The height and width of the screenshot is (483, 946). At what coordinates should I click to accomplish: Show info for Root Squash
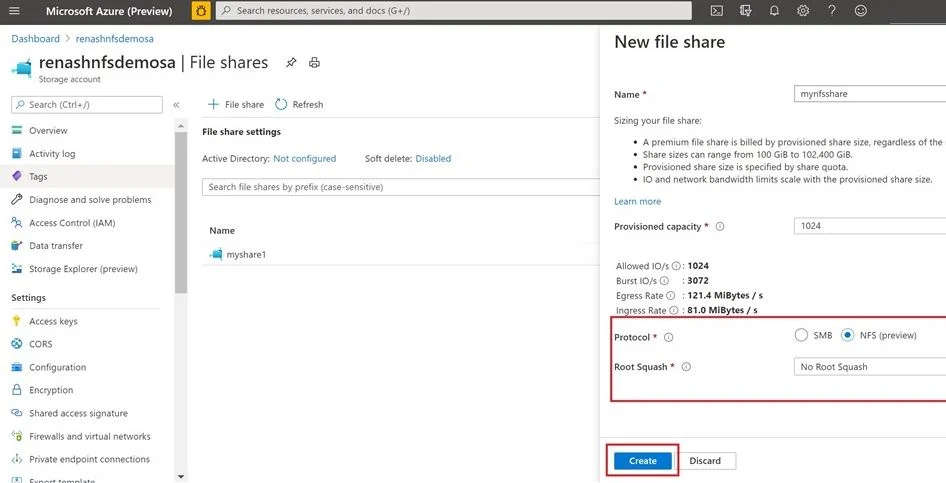pyautogui.click(x=686, y=367)
